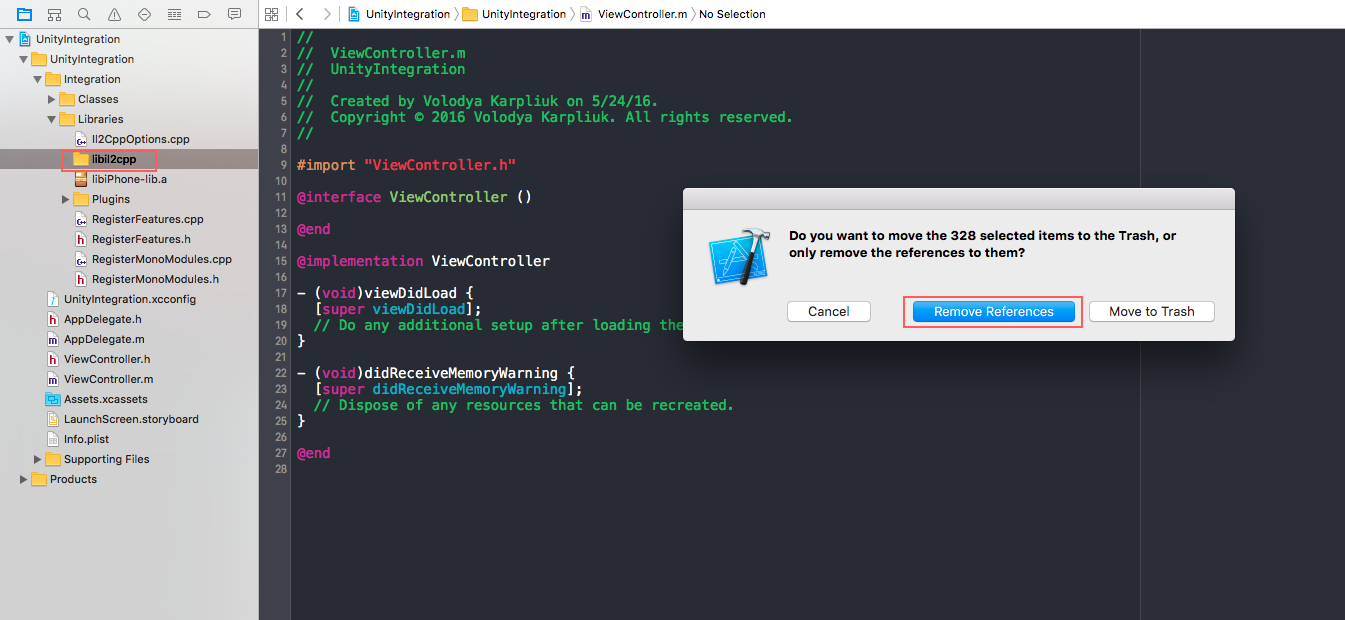Open the Report navigator speech bubble icon
This screenshot has height=620, width=1345.
click(235, 14)
